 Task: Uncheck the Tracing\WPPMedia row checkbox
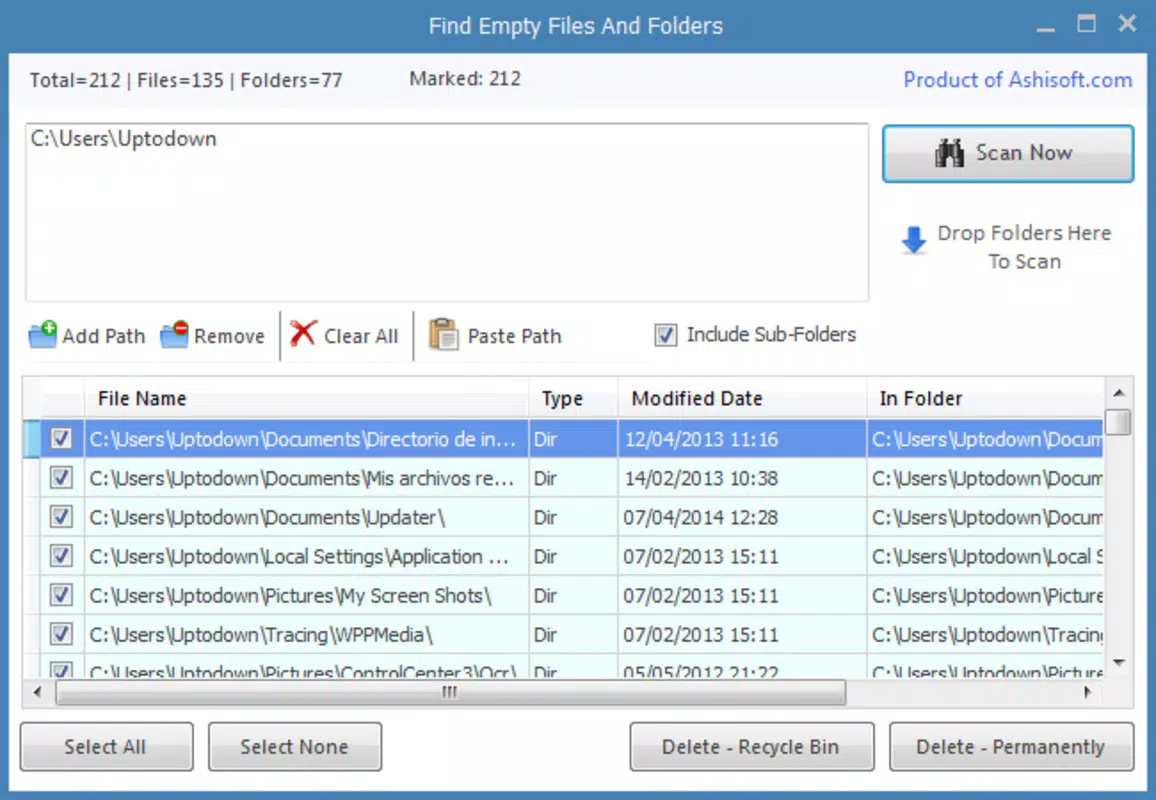pos(61,634)
